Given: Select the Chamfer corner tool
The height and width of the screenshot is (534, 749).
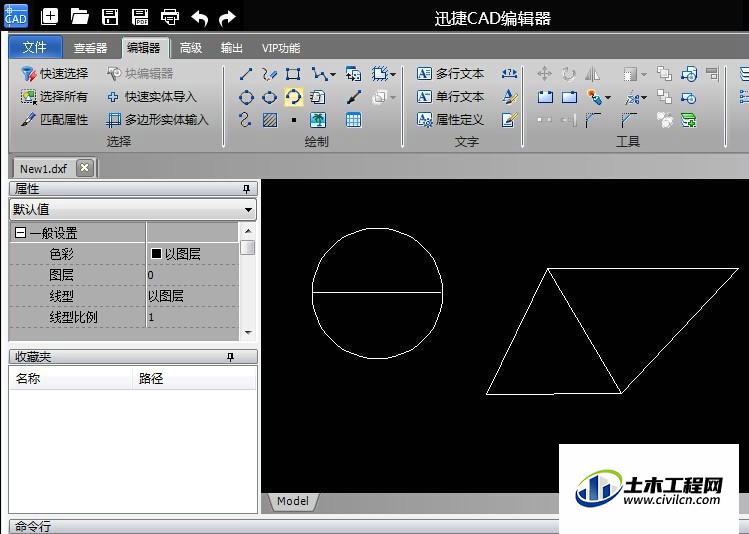Looking at the screenshot, I should 629,120.
